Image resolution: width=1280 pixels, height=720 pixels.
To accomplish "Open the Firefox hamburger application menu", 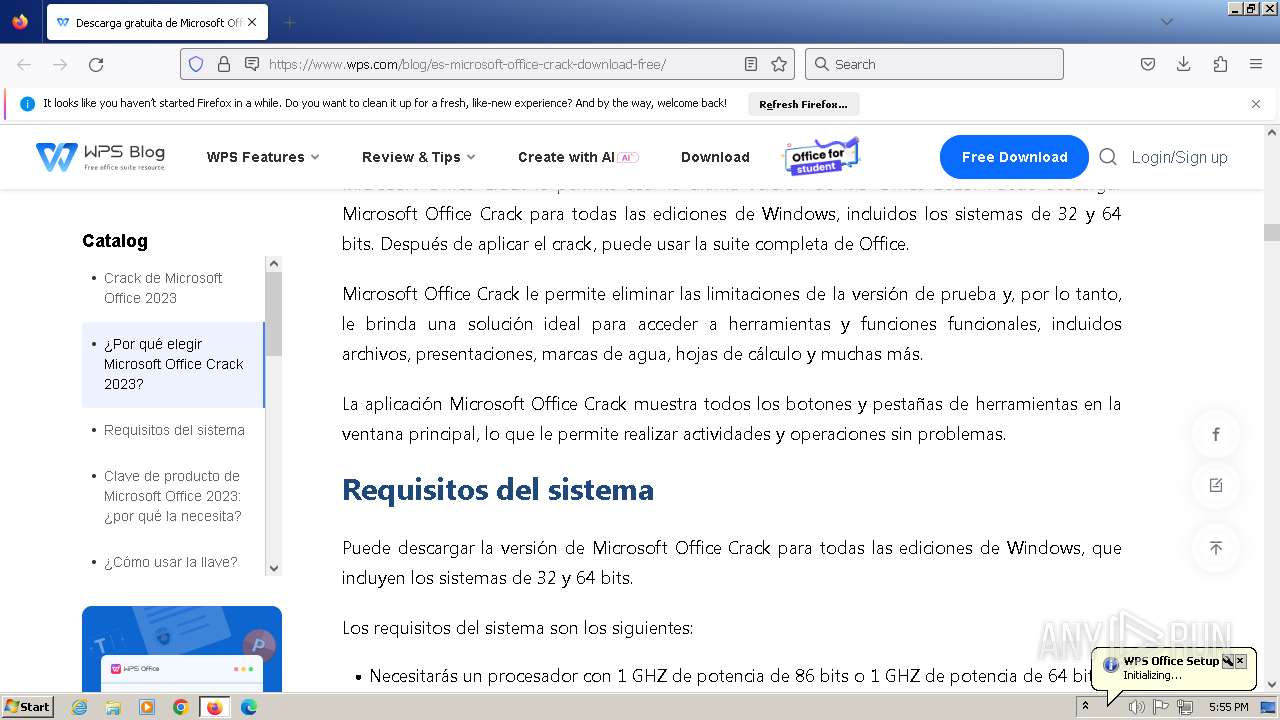I will point(1256,64).
